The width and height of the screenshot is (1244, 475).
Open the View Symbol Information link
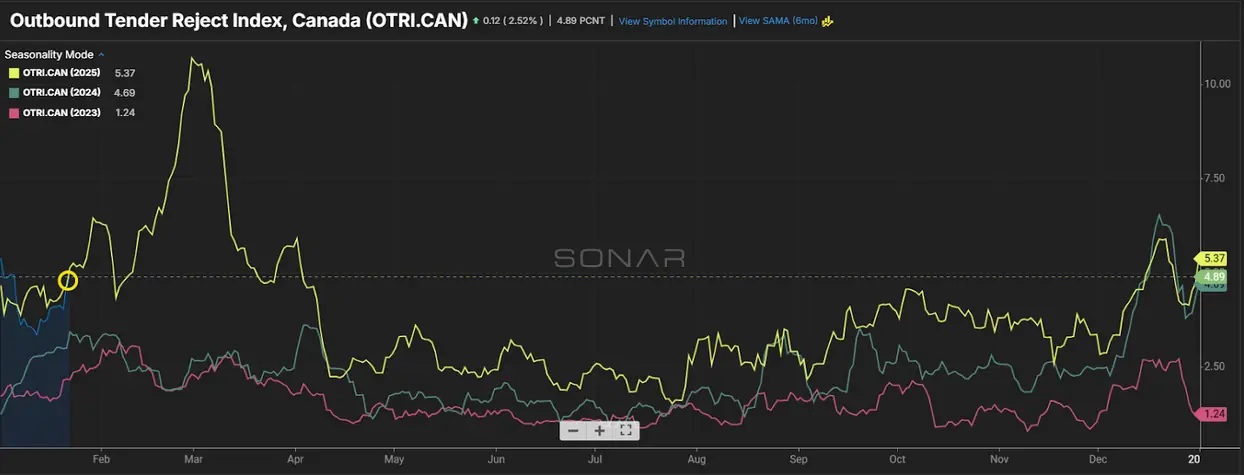(673, 21)
